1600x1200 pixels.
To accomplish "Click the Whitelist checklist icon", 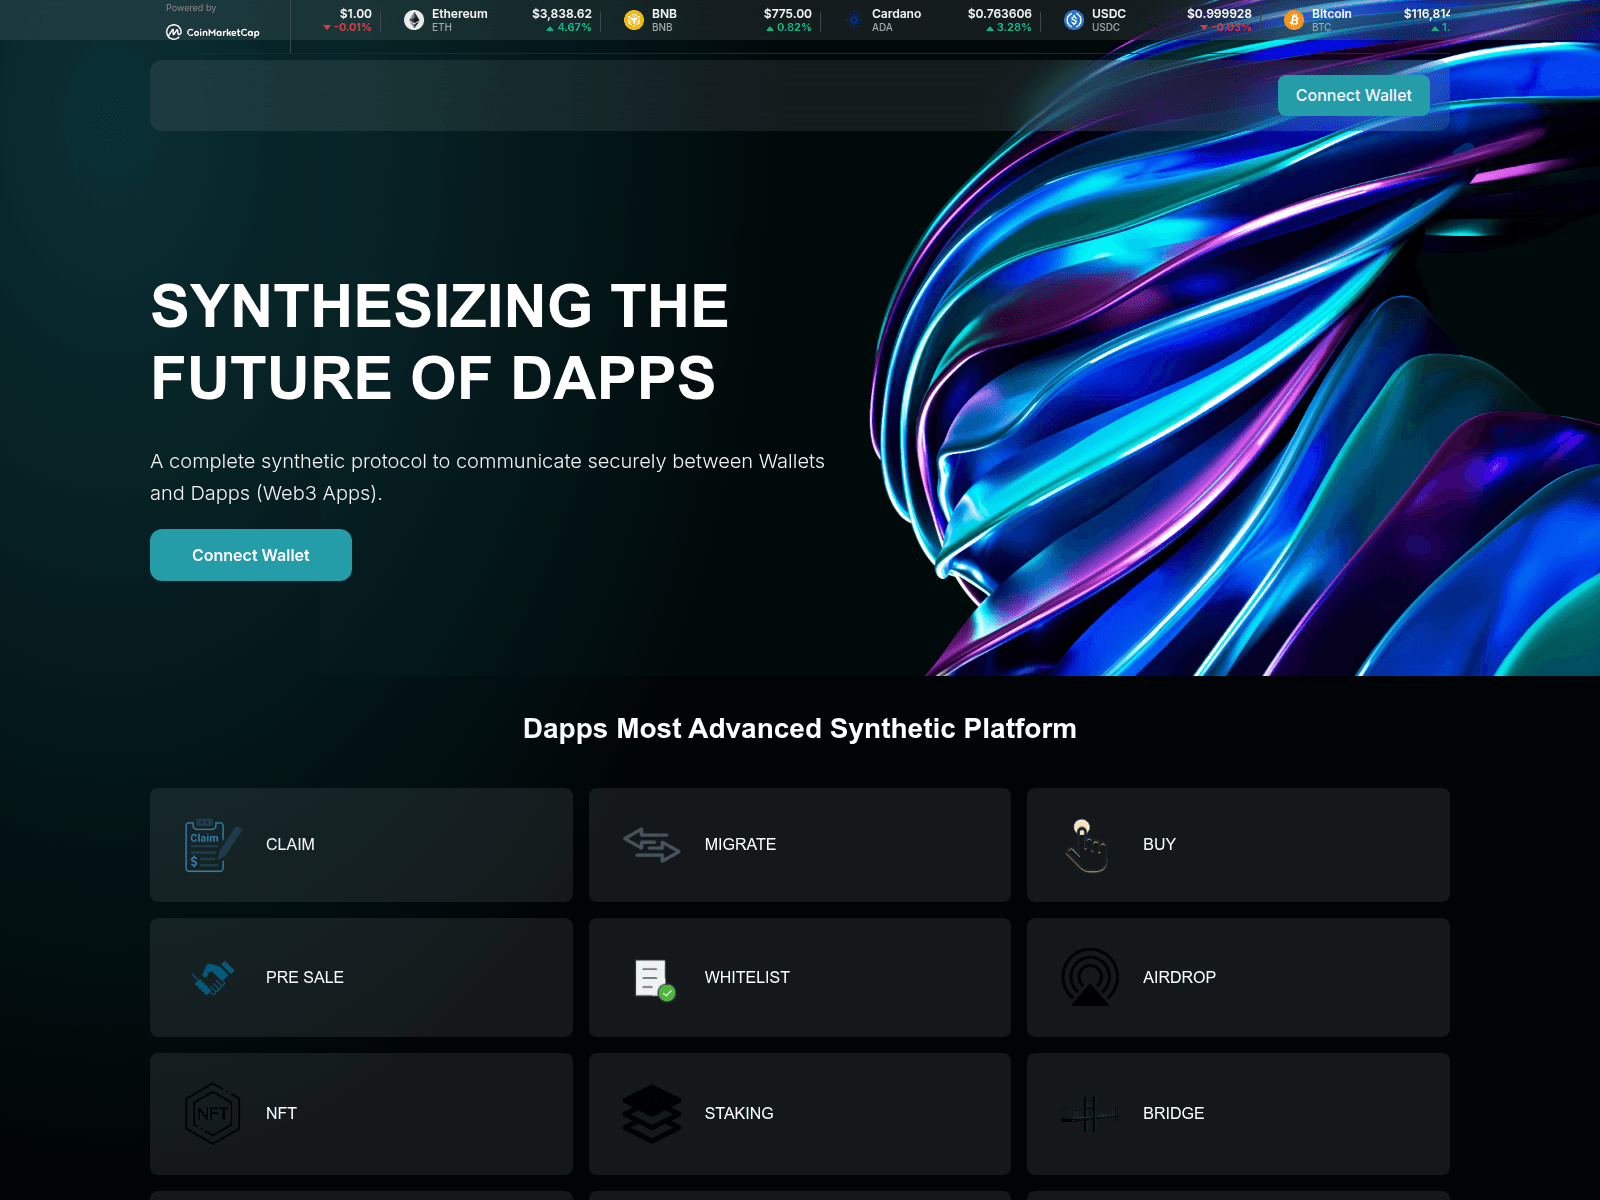I will [x=652, y=977].
